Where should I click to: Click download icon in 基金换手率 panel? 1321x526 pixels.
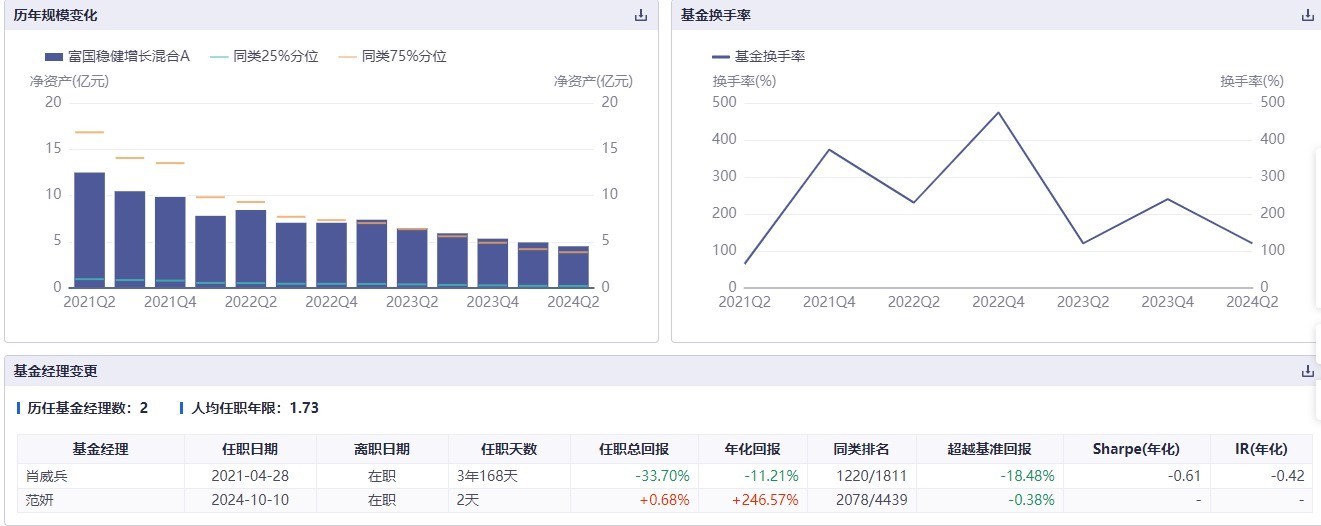(1307, 15)
